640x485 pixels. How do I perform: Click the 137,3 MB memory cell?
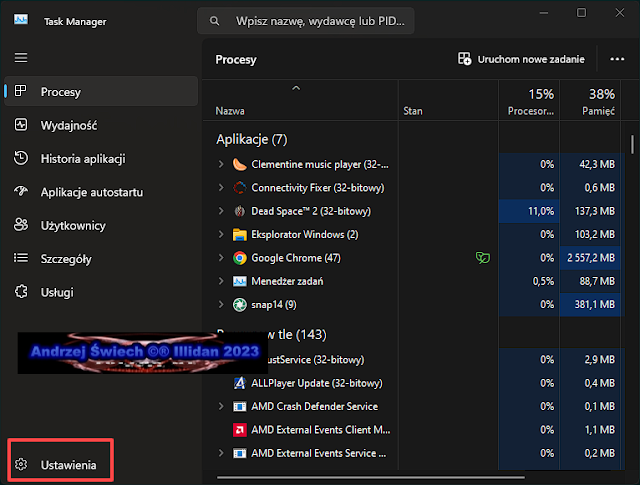pyautogui.click(x=590, y=211)
